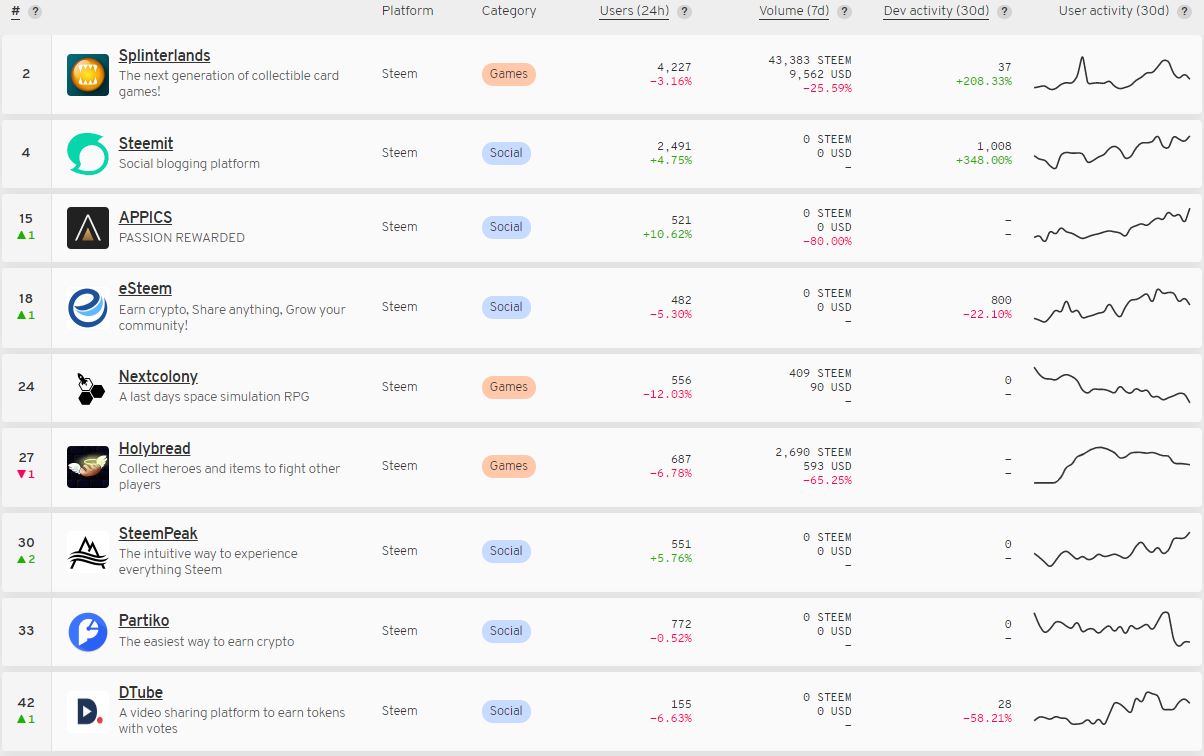Open the Holybread app page

tap(154, 449)
